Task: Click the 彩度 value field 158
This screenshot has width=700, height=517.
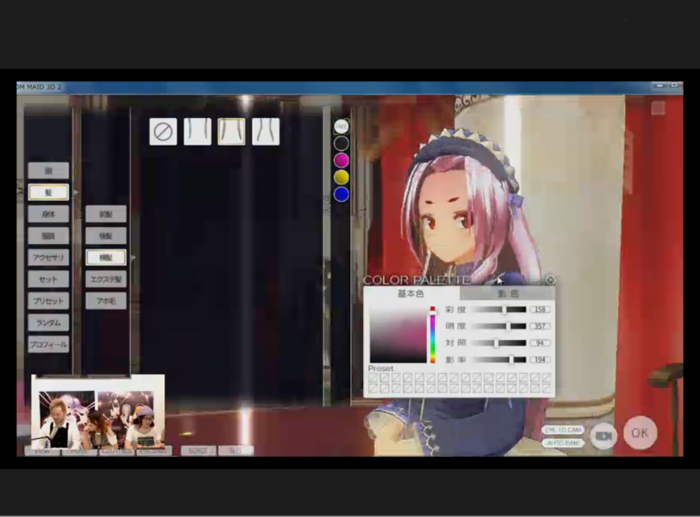Action: coord(540,309)
